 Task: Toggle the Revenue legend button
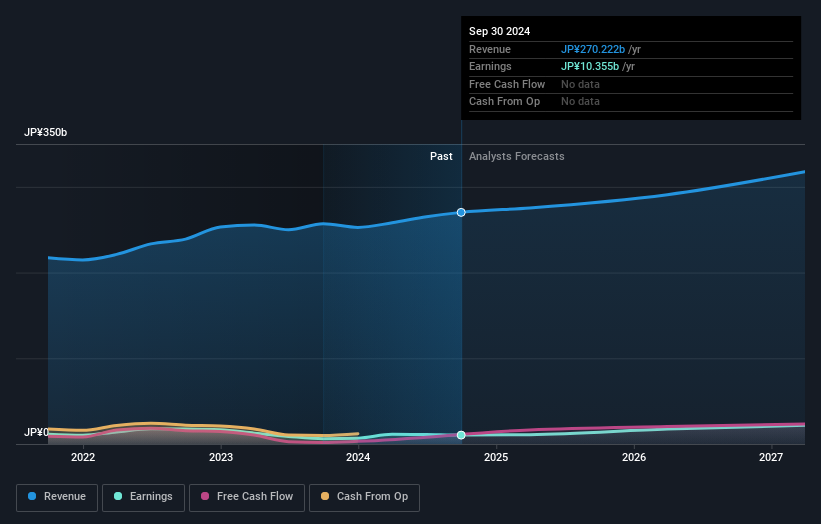click(x=57, y=497)
